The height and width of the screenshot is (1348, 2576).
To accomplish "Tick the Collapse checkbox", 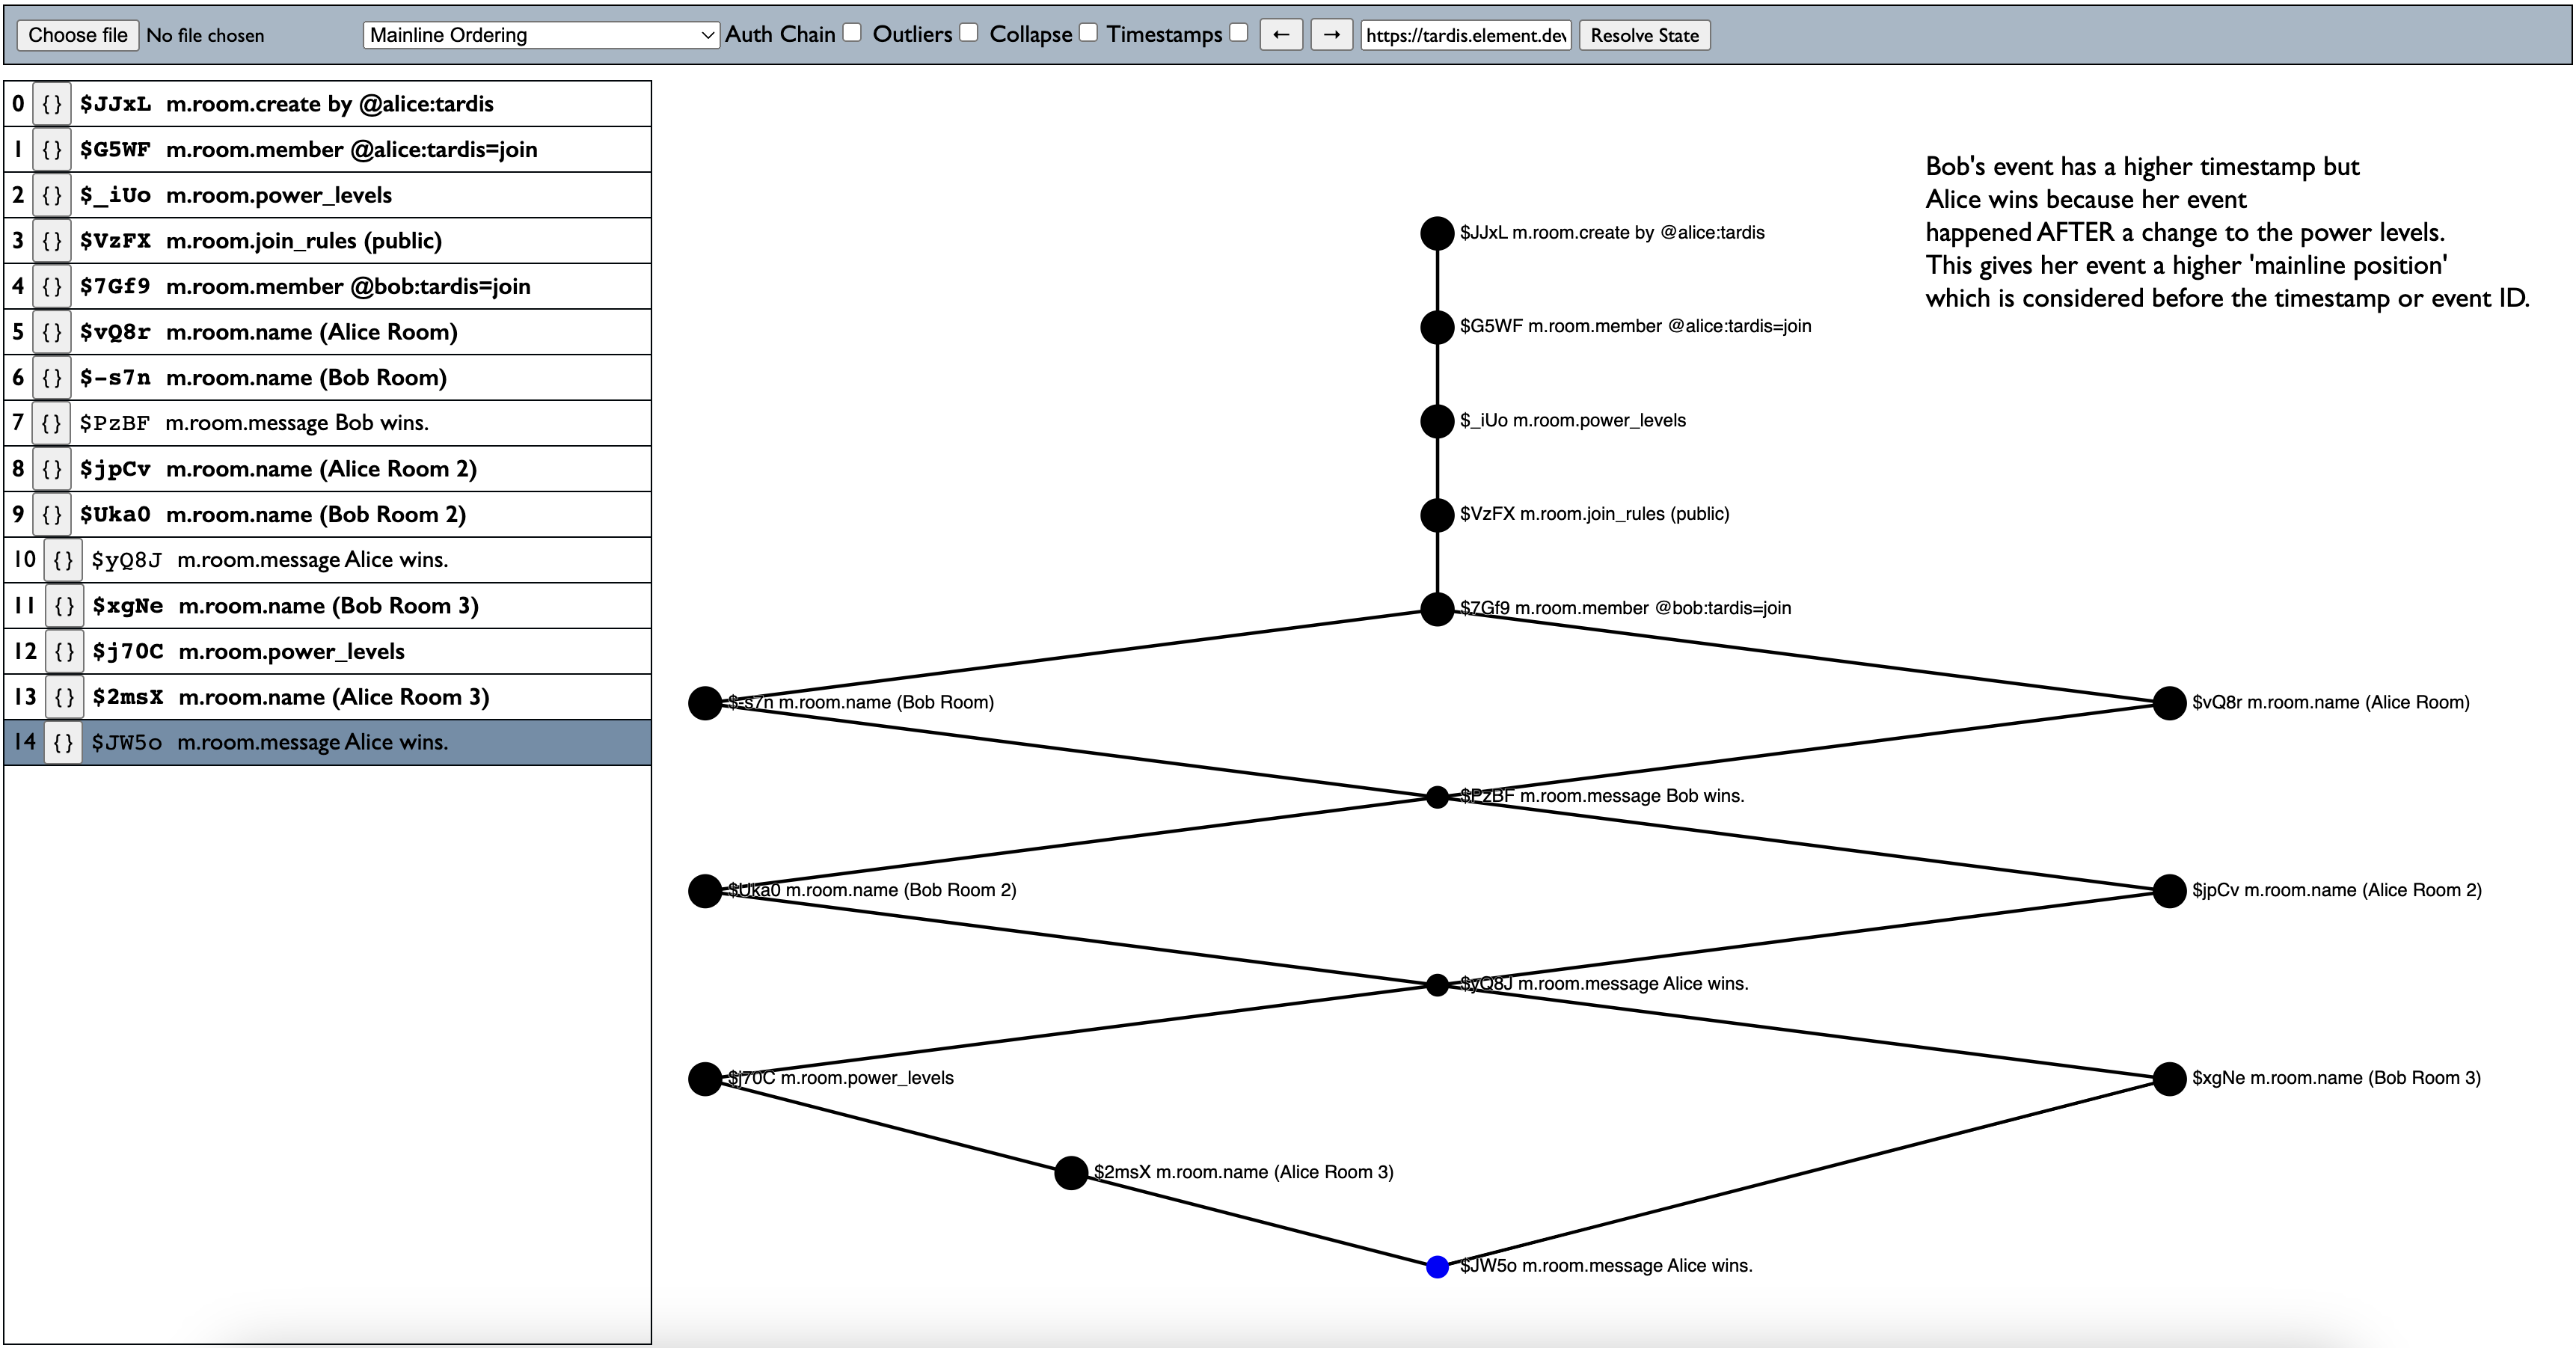I will click(1088, 33).
